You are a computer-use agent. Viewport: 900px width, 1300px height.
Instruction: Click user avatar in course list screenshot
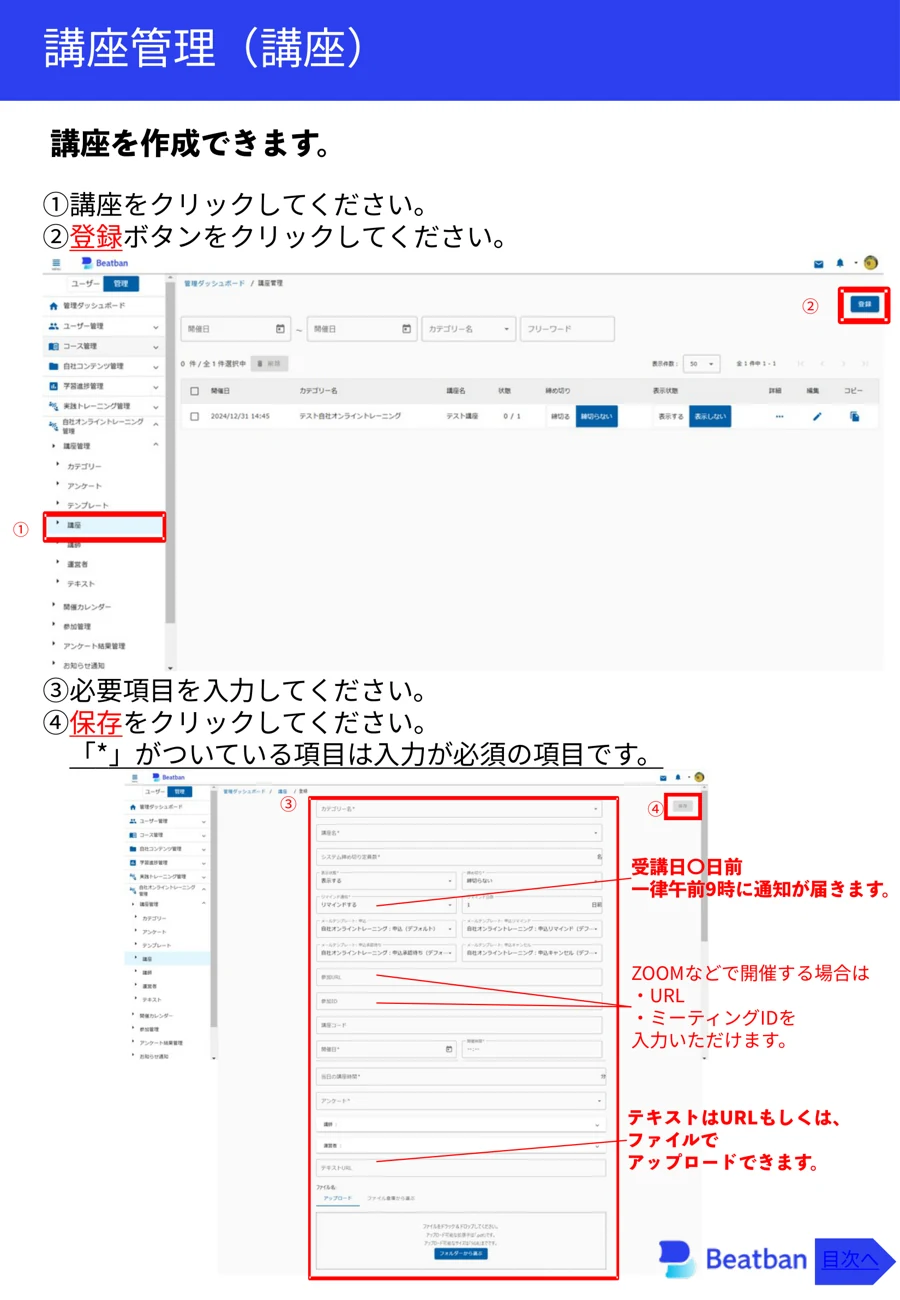(871, 263)
